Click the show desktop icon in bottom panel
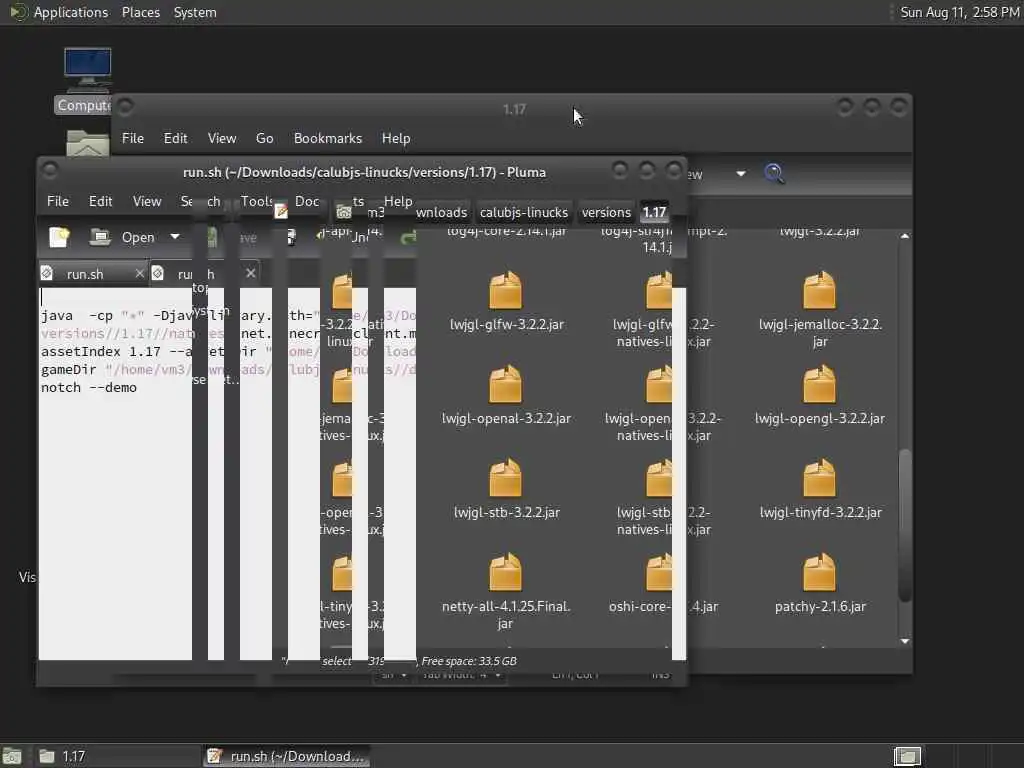 [x=12, y=756]
